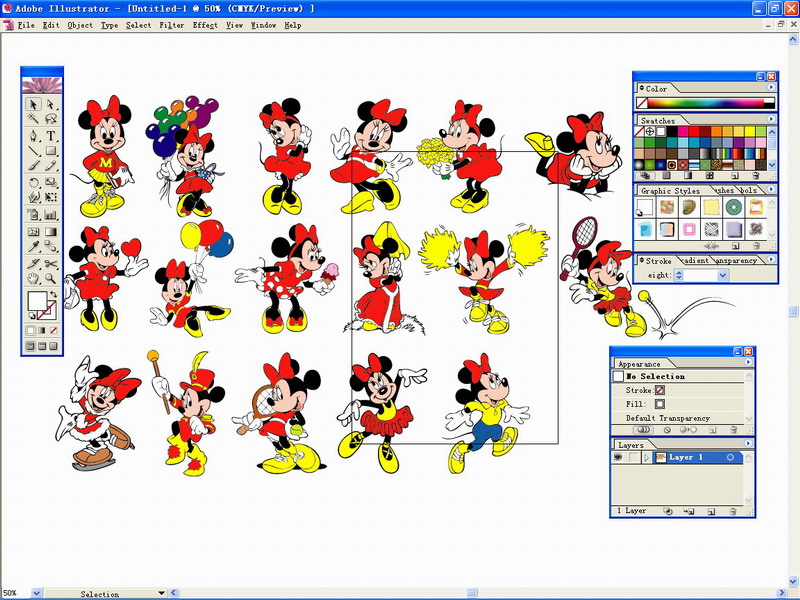
Task: Click target circle on Layer 1
Action: point(730,457)
